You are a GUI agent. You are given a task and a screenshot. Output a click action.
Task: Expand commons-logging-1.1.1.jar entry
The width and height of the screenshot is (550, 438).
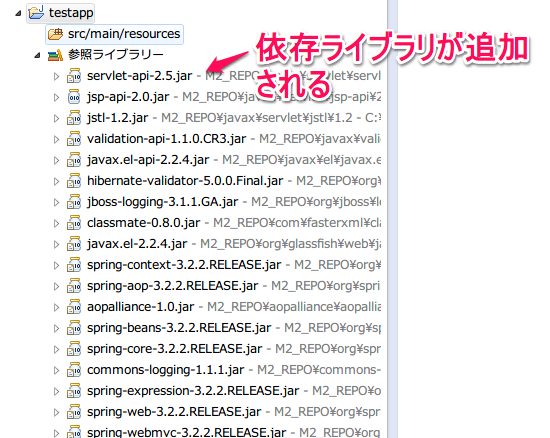point(56,371)
